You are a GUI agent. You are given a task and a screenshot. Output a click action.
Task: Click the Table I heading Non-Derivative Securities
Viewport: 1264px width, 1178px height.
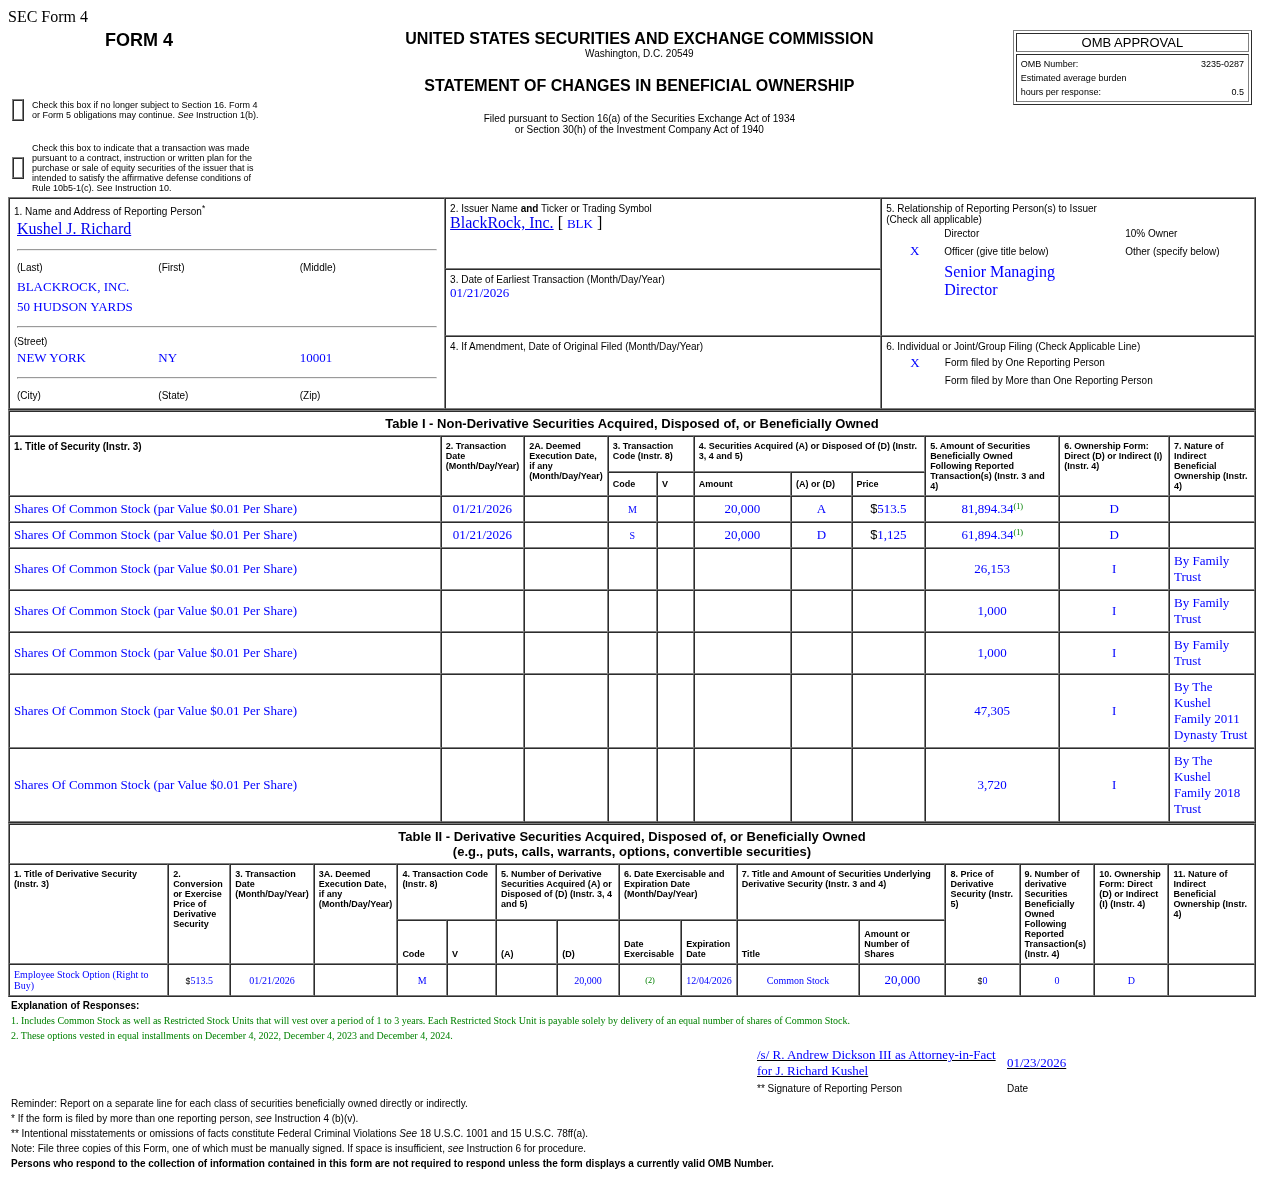(x=632, y=423)
